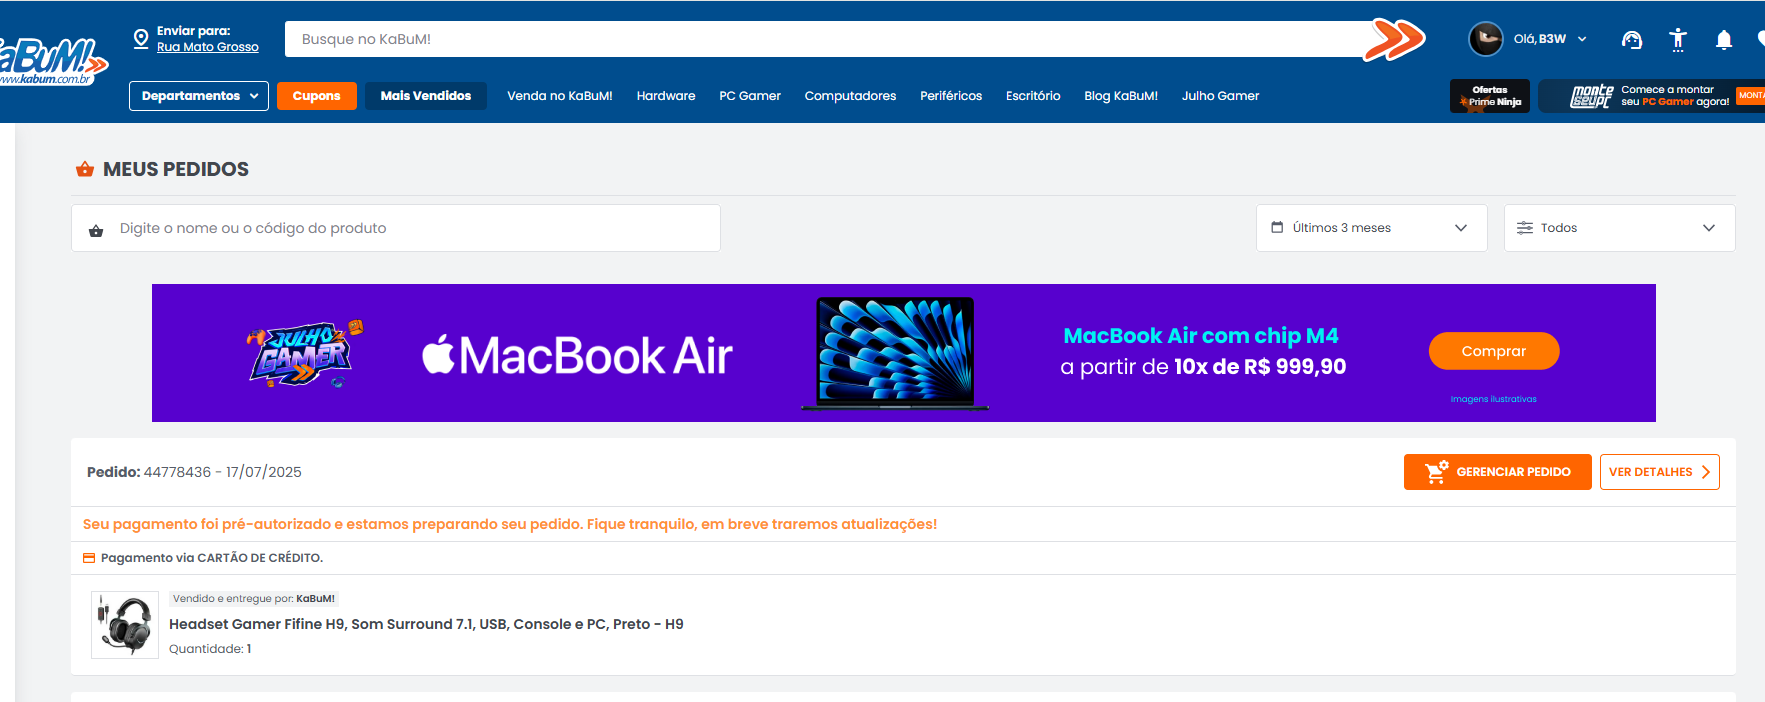1765x702 pixels.
Task: Select the Periféricos menu item
Action: tap(950, 96)
